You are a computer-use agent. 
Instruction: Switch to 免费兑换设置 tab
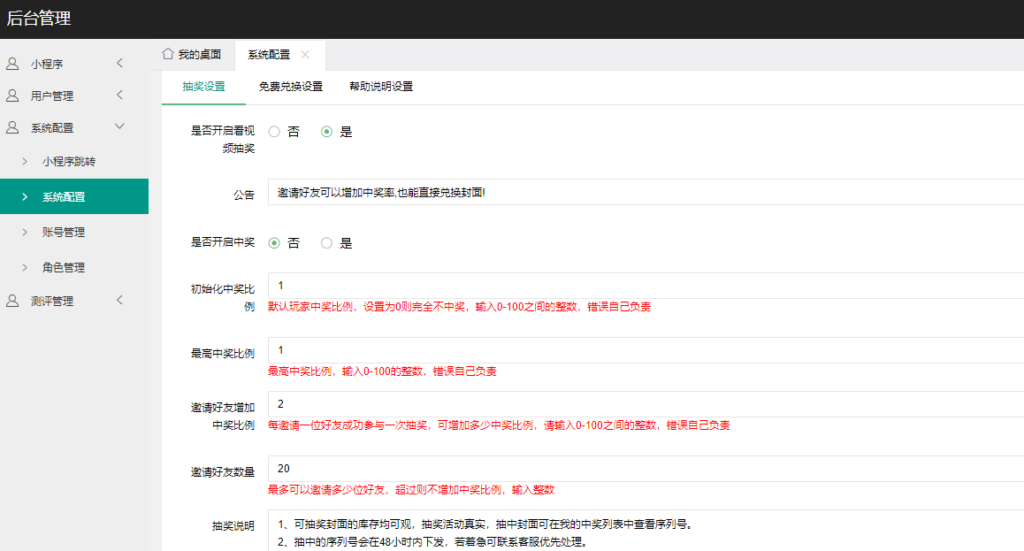(x=290, y=87)
